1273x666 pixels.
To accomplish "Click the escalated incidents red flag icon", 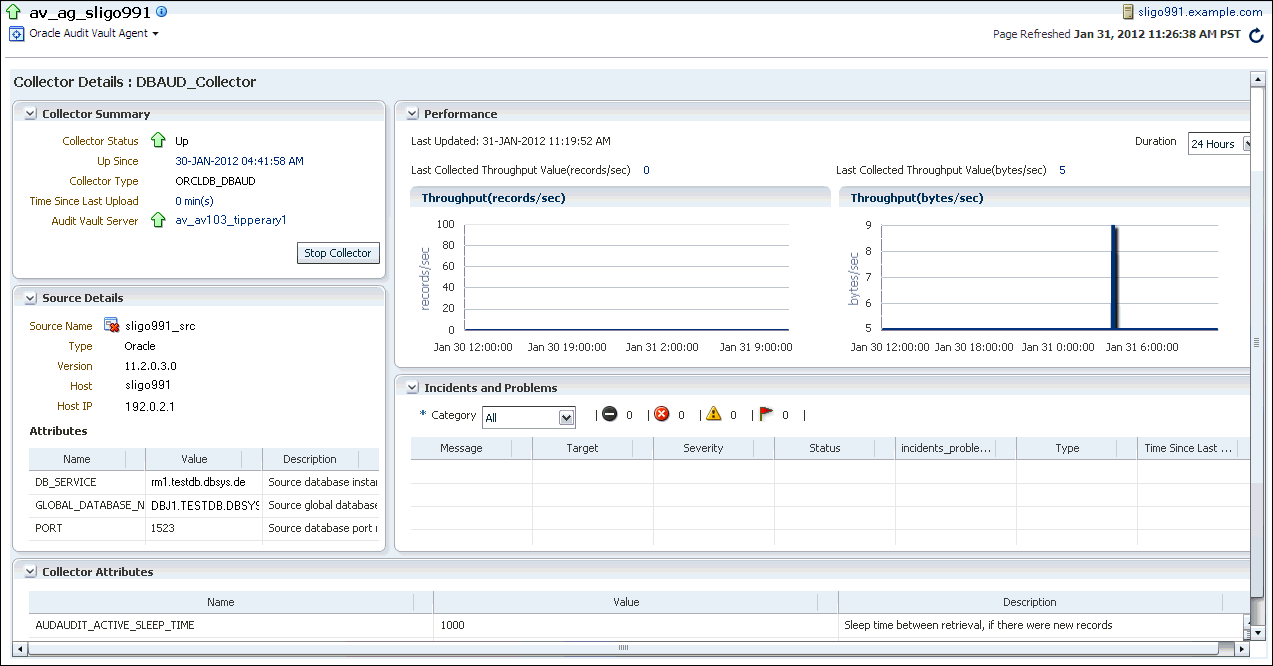I will pyautogui.click(x=766, y=414).
